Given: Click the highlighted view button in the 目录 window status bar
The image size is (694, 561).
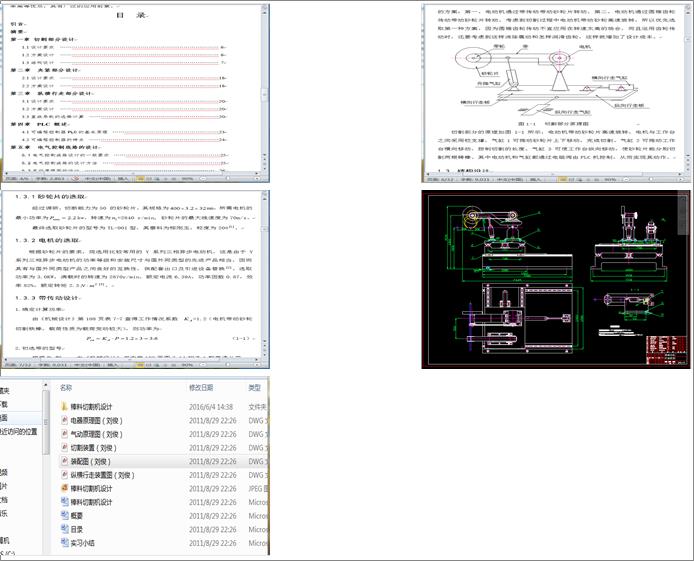Looking at the screenshot, I should point(140,179).
